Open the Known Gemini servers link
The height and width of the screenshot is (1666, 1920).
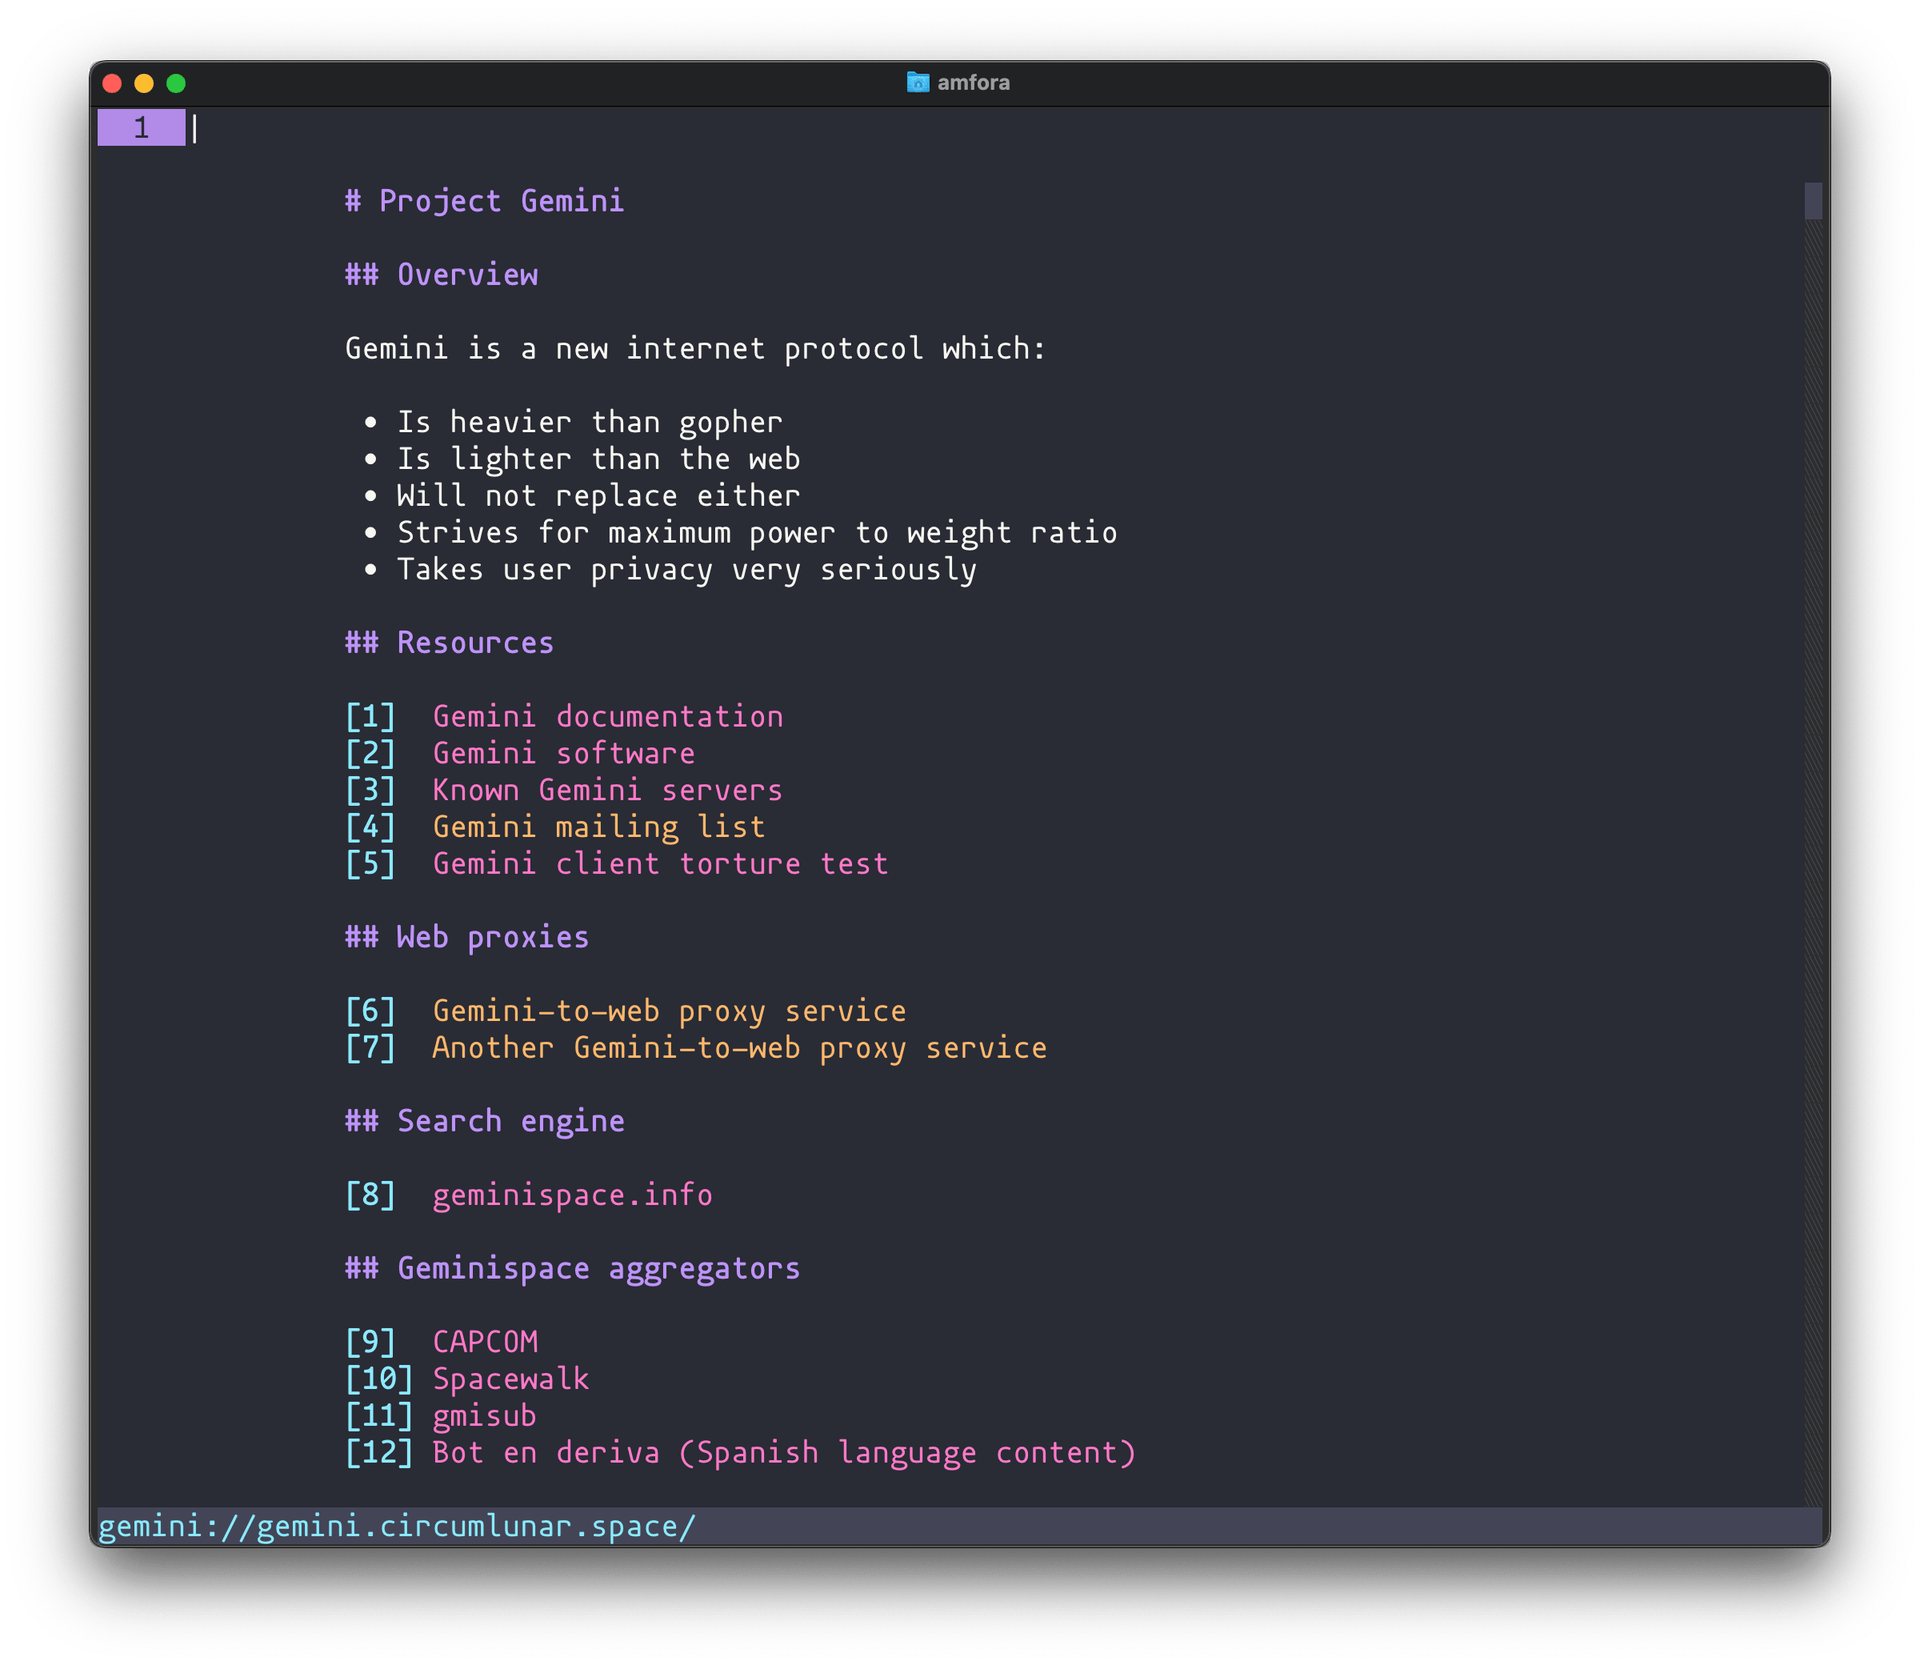coord(606,790)
